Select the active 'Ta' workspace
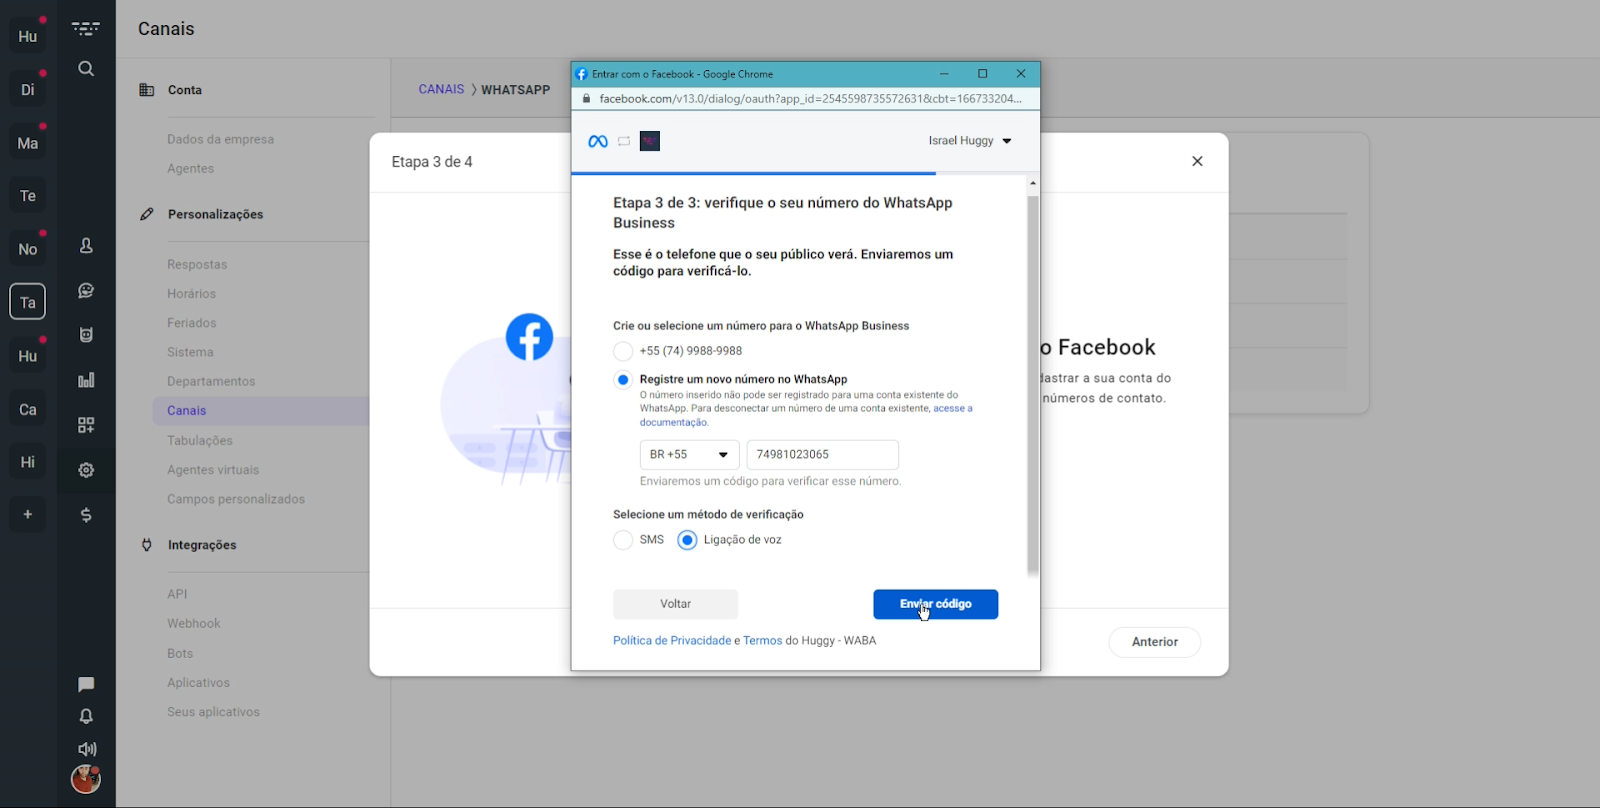Viewport: 1600px width, 808px height. (x=28, y=302)
